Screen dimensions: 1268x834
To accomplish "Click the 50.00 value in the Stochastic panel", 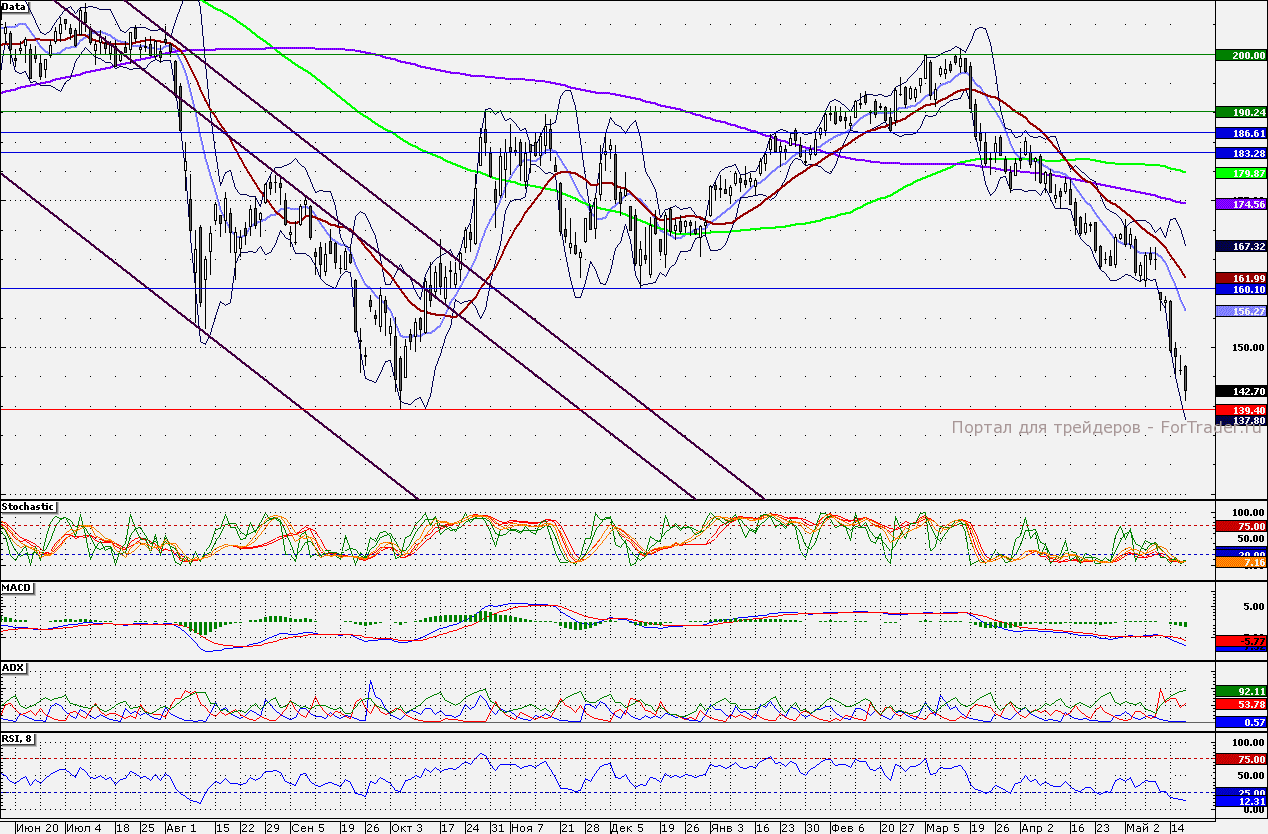I will point(1250,538).
